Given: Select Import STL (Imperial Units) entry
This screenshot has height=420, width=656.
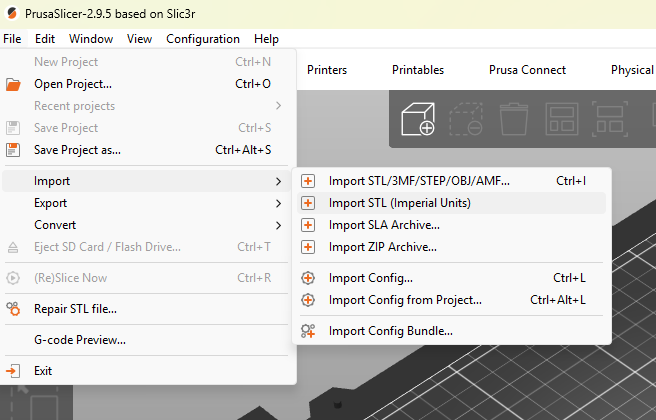Looking at the screenshot, I should [451, 203].
